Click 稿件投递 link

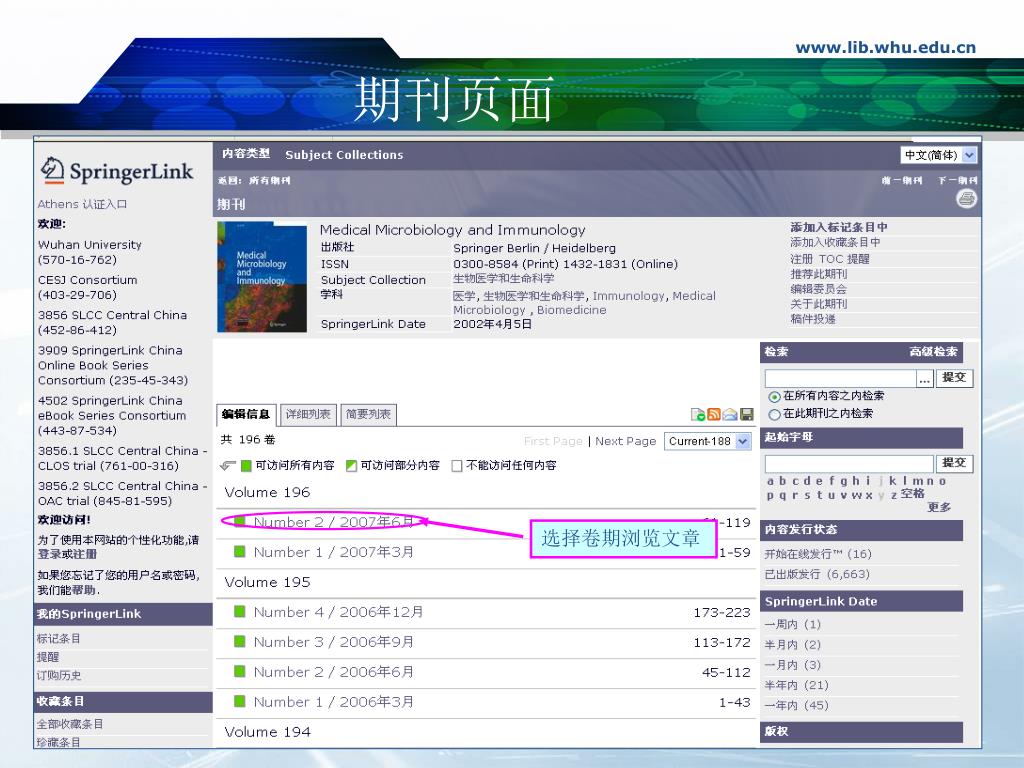click(812, 319)
